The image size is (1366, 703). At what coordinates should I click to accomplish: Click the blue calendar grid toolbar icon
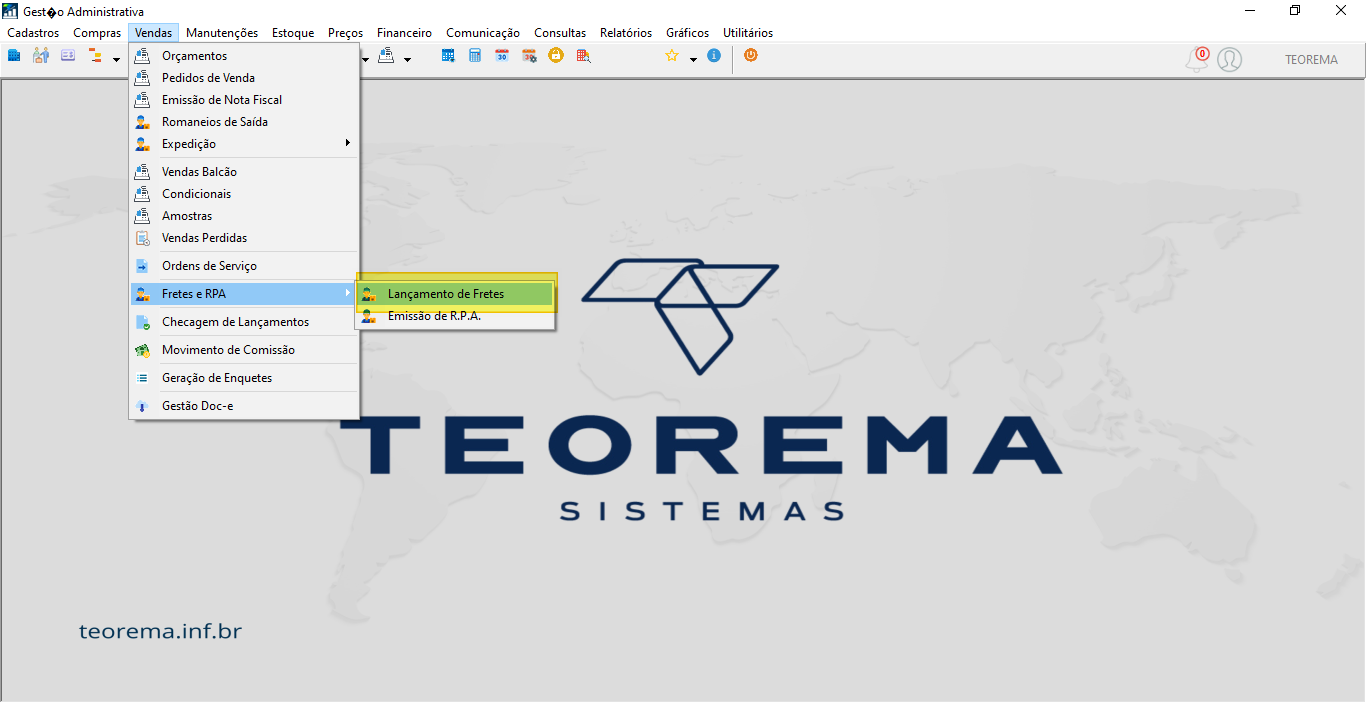pyautogui.click(x=448, y=56)
